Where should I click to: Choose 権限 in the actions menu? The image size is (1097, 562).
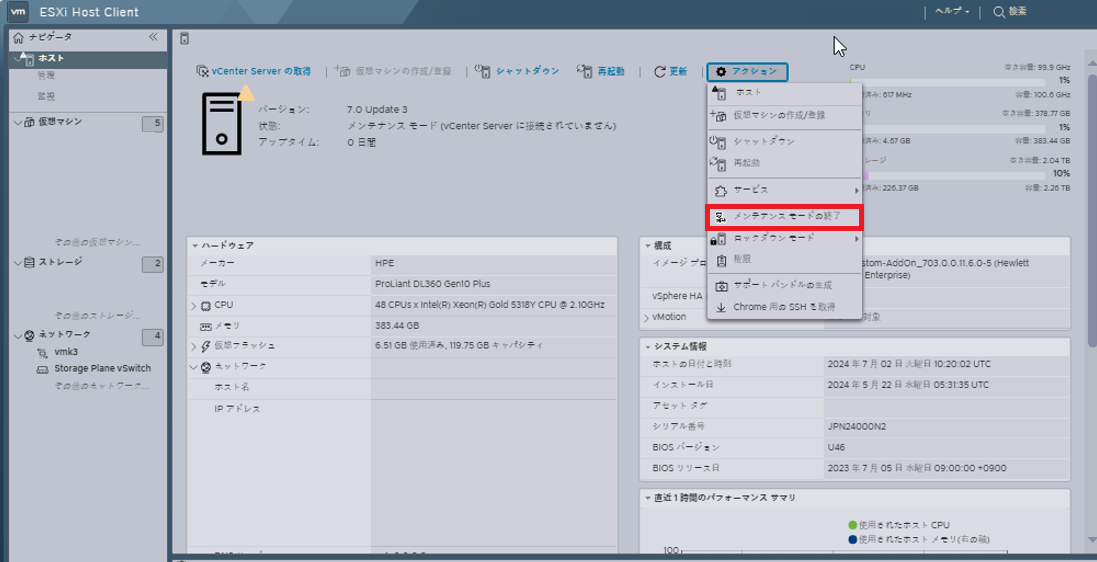[784, 260]
